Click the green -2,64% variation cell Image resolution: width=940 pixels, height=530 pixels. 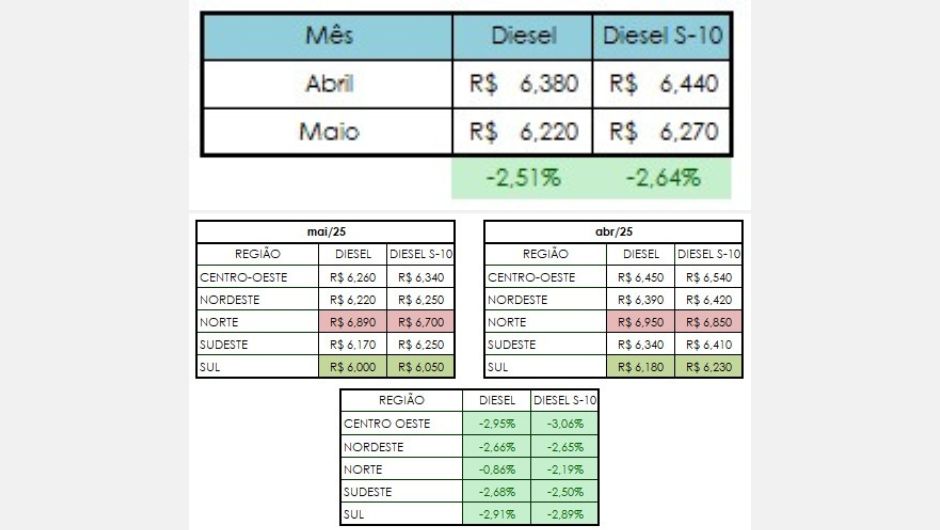pos(662,178)
